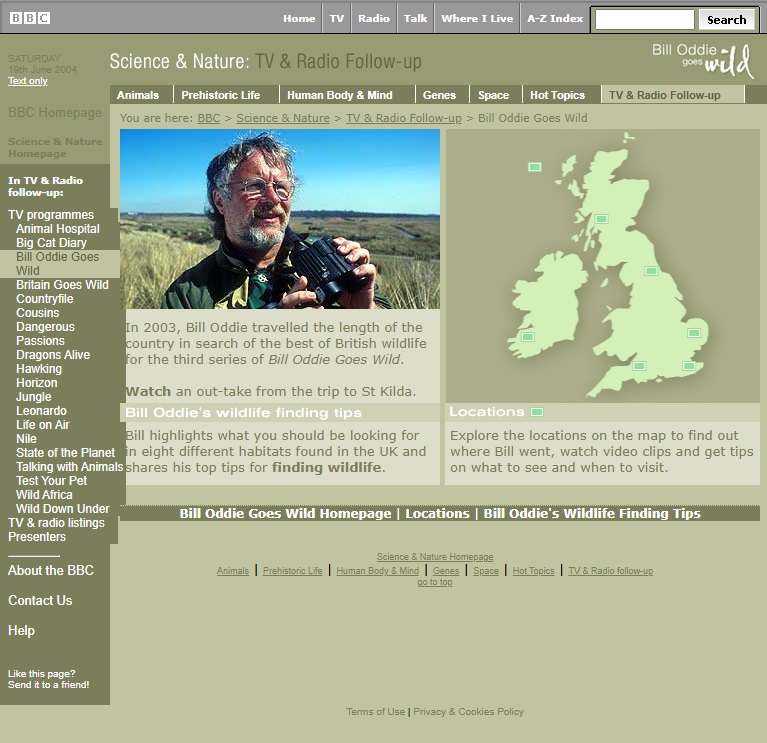Click into the search text field
The width and height of the screenshot is (767, 743).
[644, 20]
